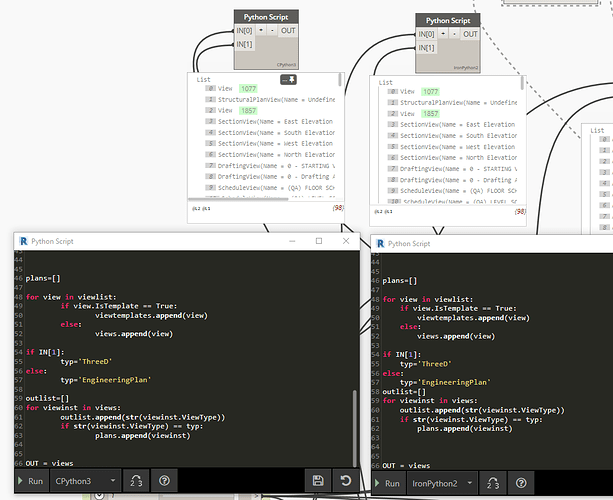Screen dimensions: 613x500
Task: Click vertical scrollbar of left preview list
Action: pos(340,80)
